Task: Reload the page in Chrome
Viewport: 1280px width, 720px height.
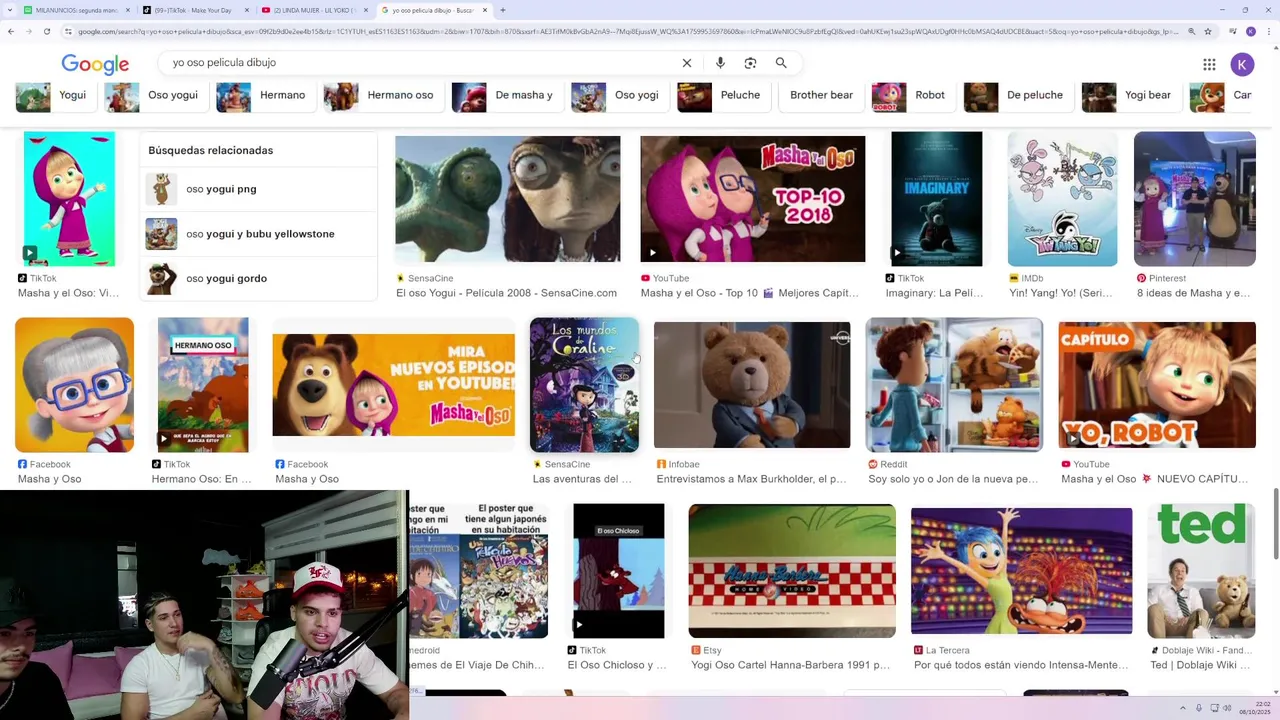Action: [x=46, y=32]
